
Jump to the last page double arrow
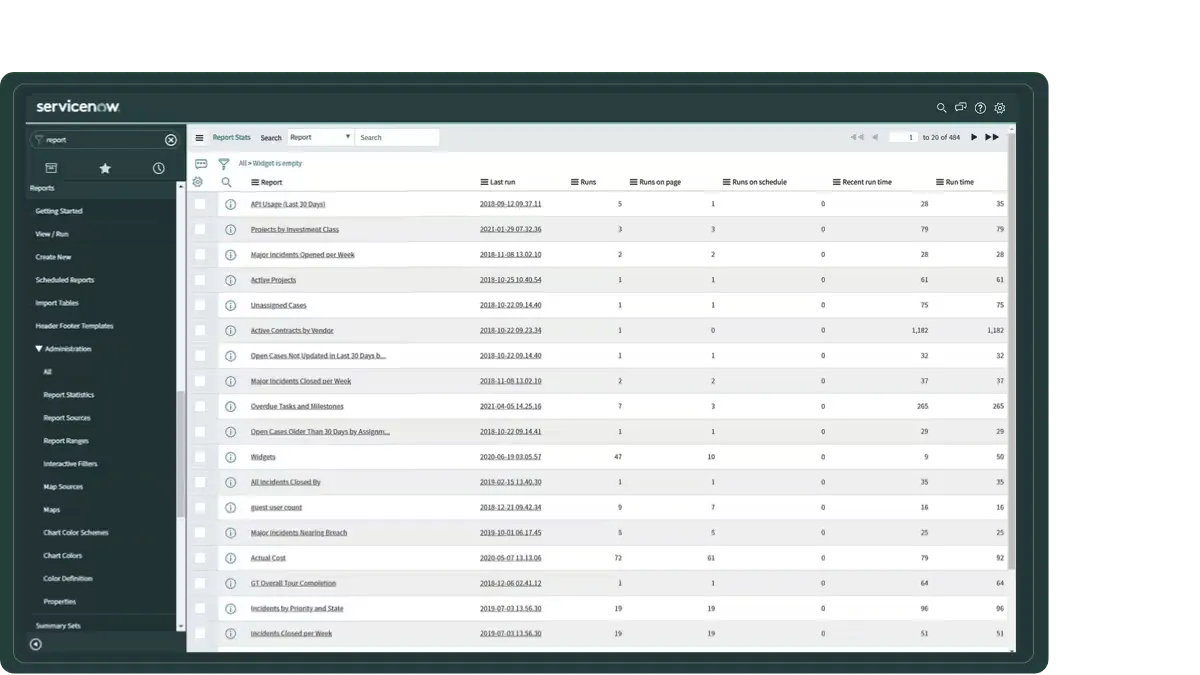coord(992,137)
